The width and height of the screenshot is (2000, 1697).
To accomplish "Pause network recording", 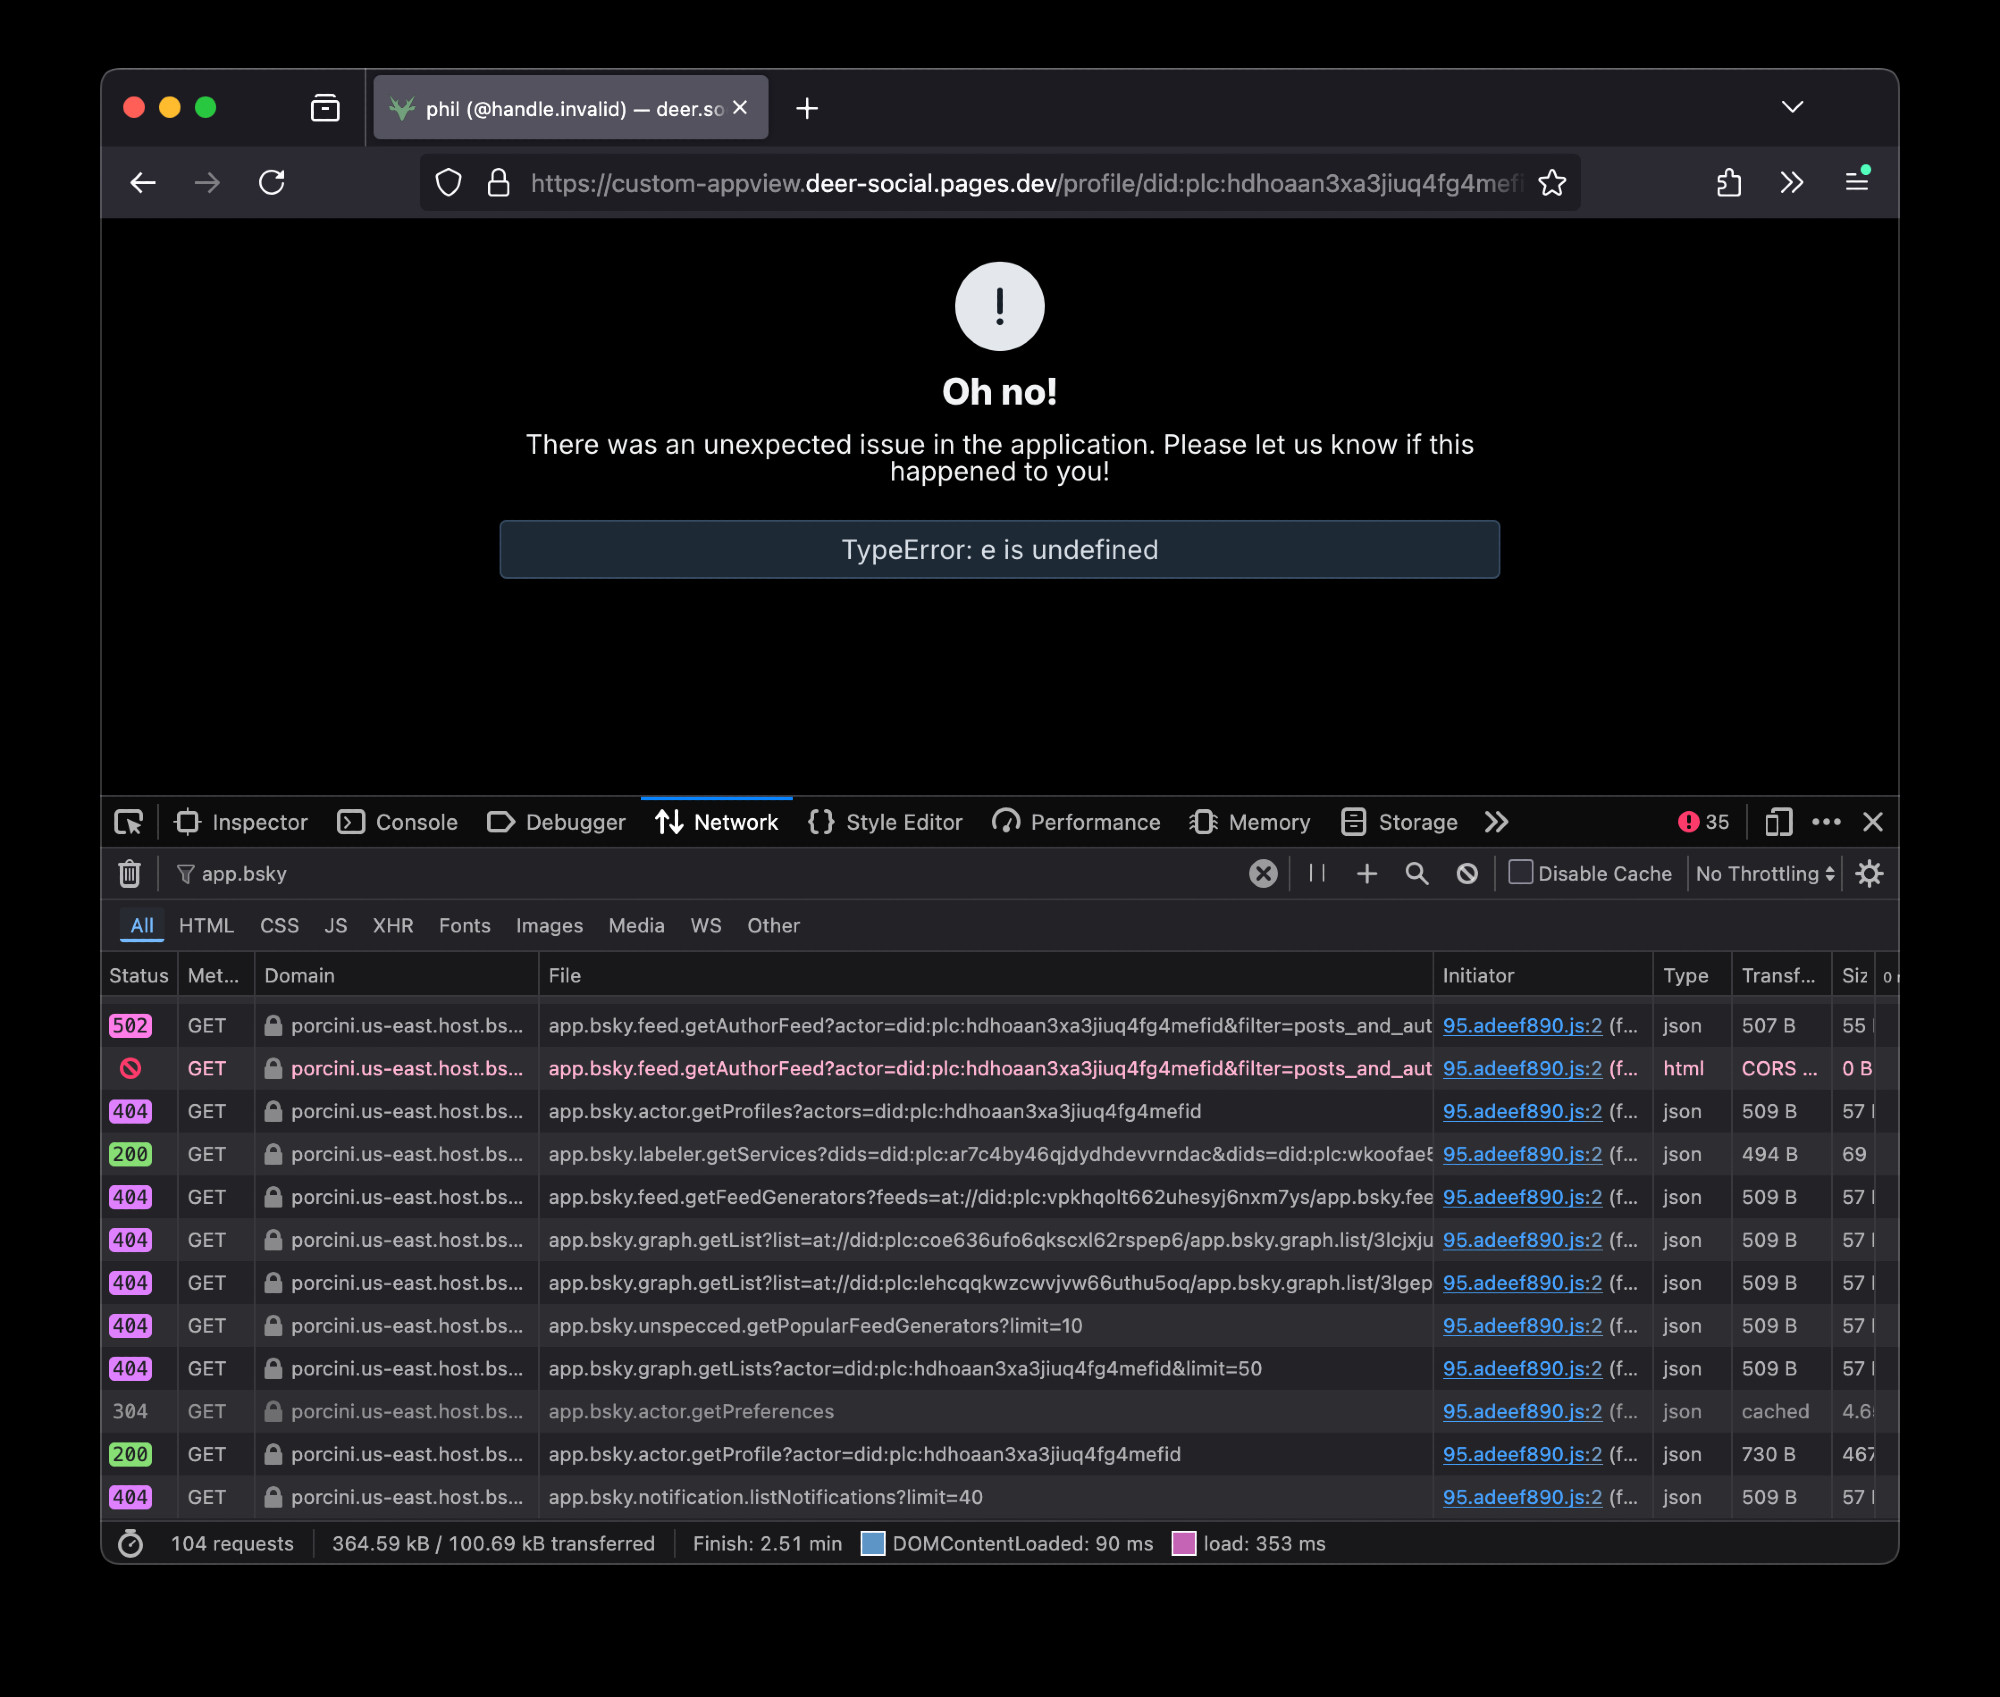I will click(x=1316, y=874).
